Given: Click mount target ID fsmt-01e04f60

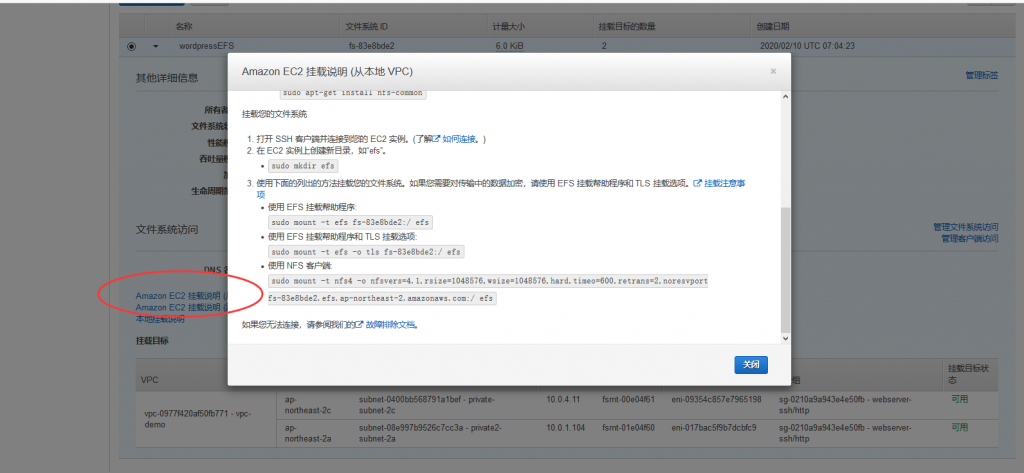Looking at the screenshot, I should (628, 428).
